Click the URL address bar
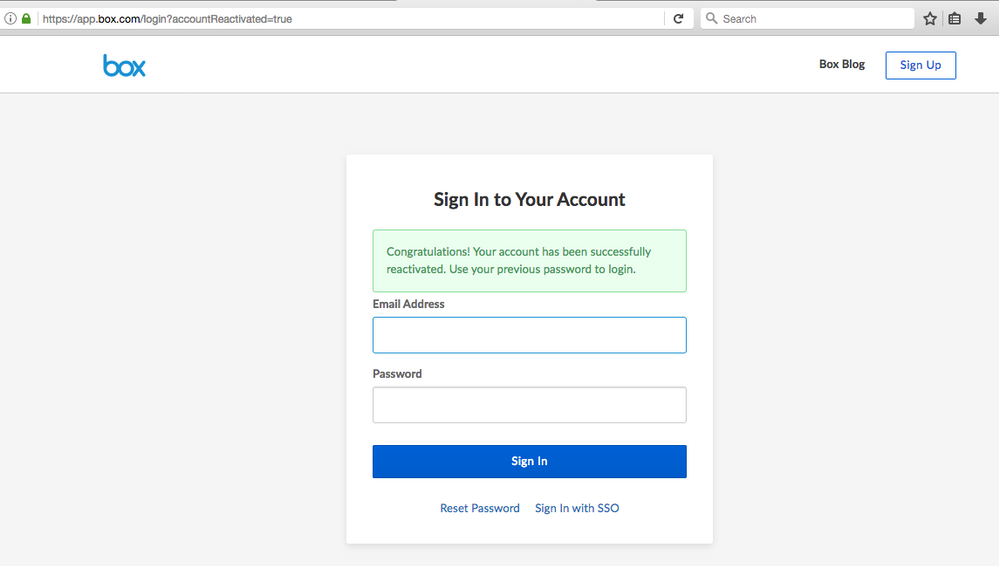Viewport: 999px width, 566px height. (x=350, y=19)
